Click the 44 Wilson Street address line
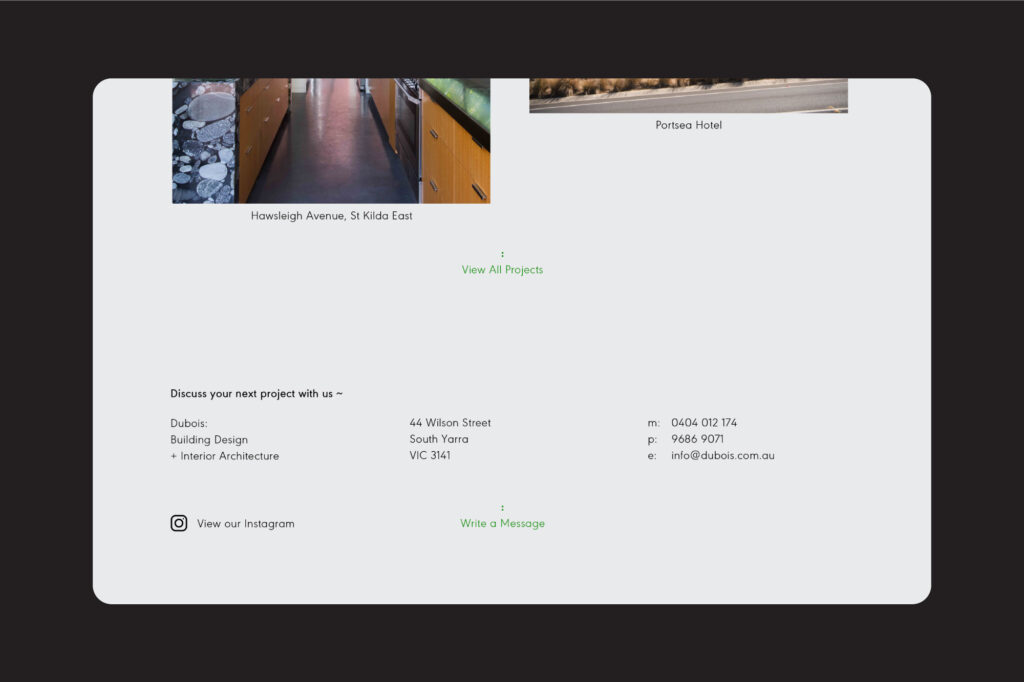This screenshot has width=1024, height=682. coord(450,423)
